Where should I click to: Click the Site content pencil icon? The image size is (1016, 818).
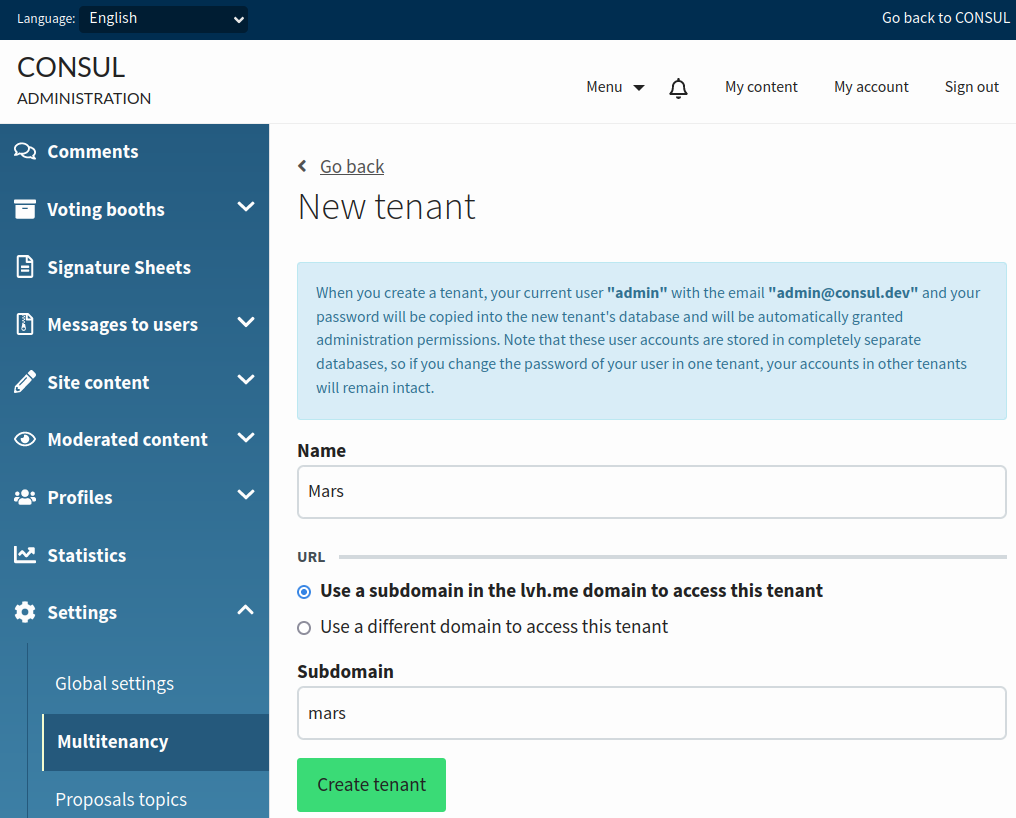click(23, 381)
